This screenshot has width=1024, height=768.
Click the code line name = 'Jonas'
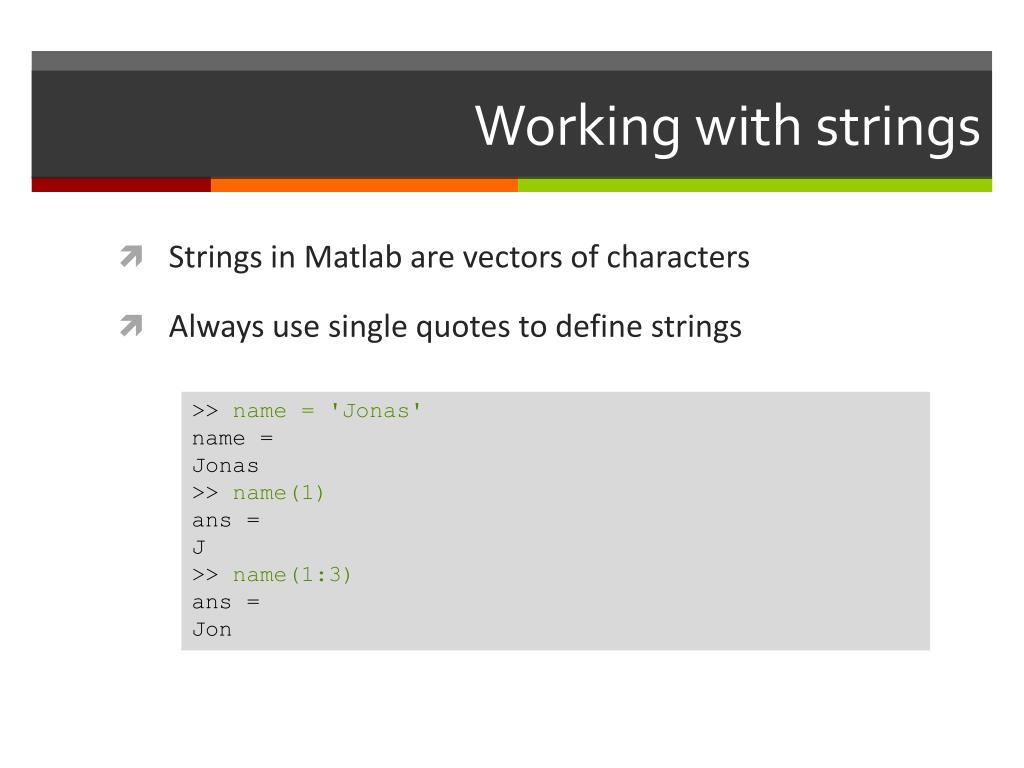coord(308,411)
